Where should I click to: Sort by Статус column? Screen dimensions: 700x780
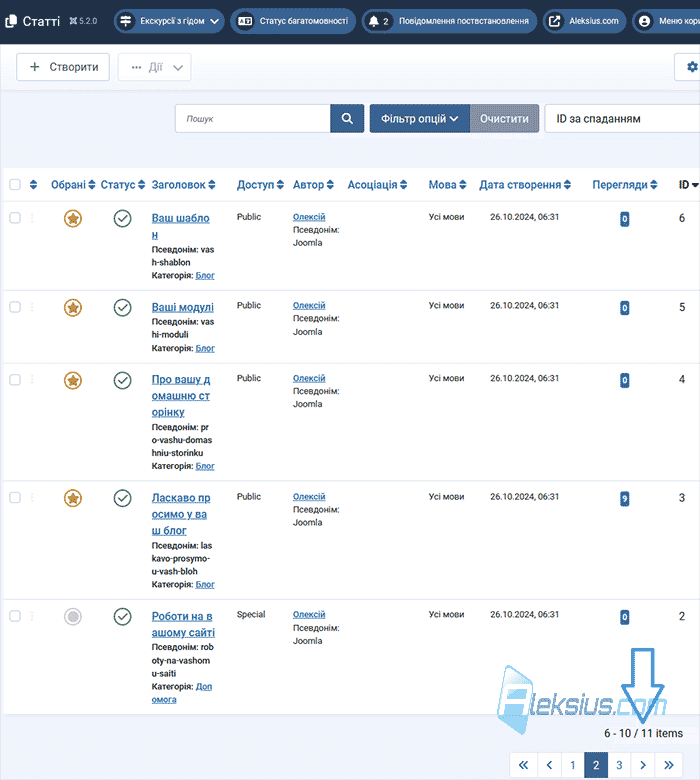click(x=122, y=185)
